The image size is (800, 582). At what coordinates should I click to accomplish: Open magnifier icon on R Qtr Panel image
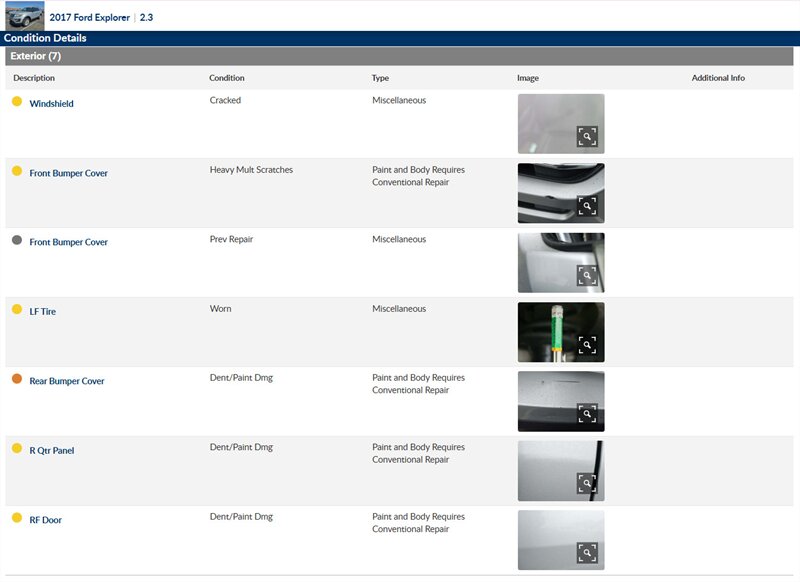587,483
